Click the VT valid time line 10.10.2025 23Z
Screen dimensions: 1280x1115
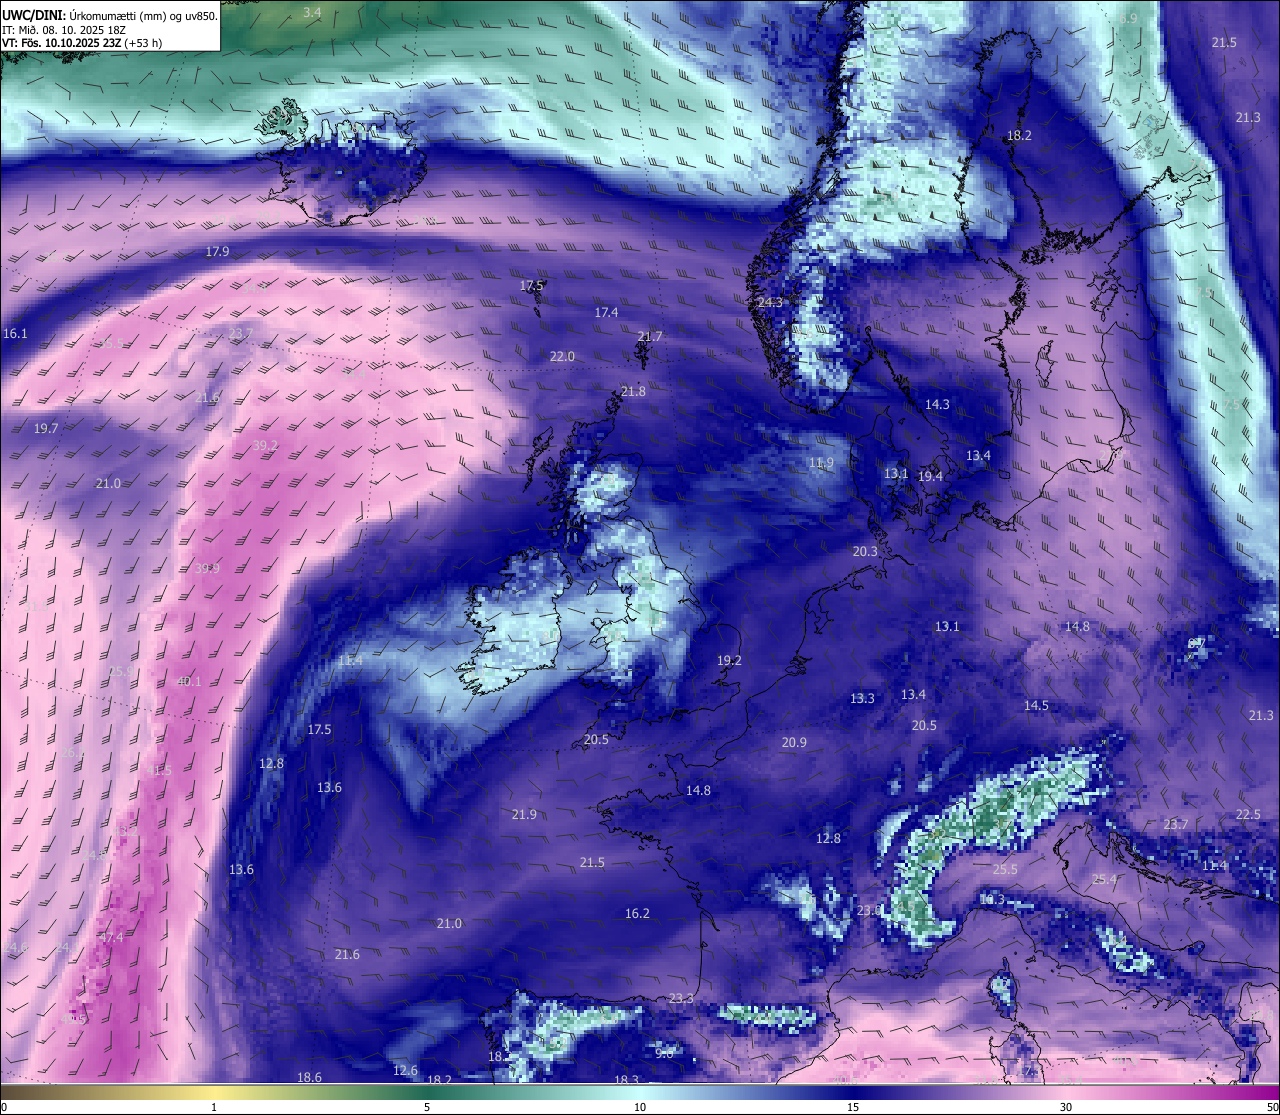pos(82,43)
